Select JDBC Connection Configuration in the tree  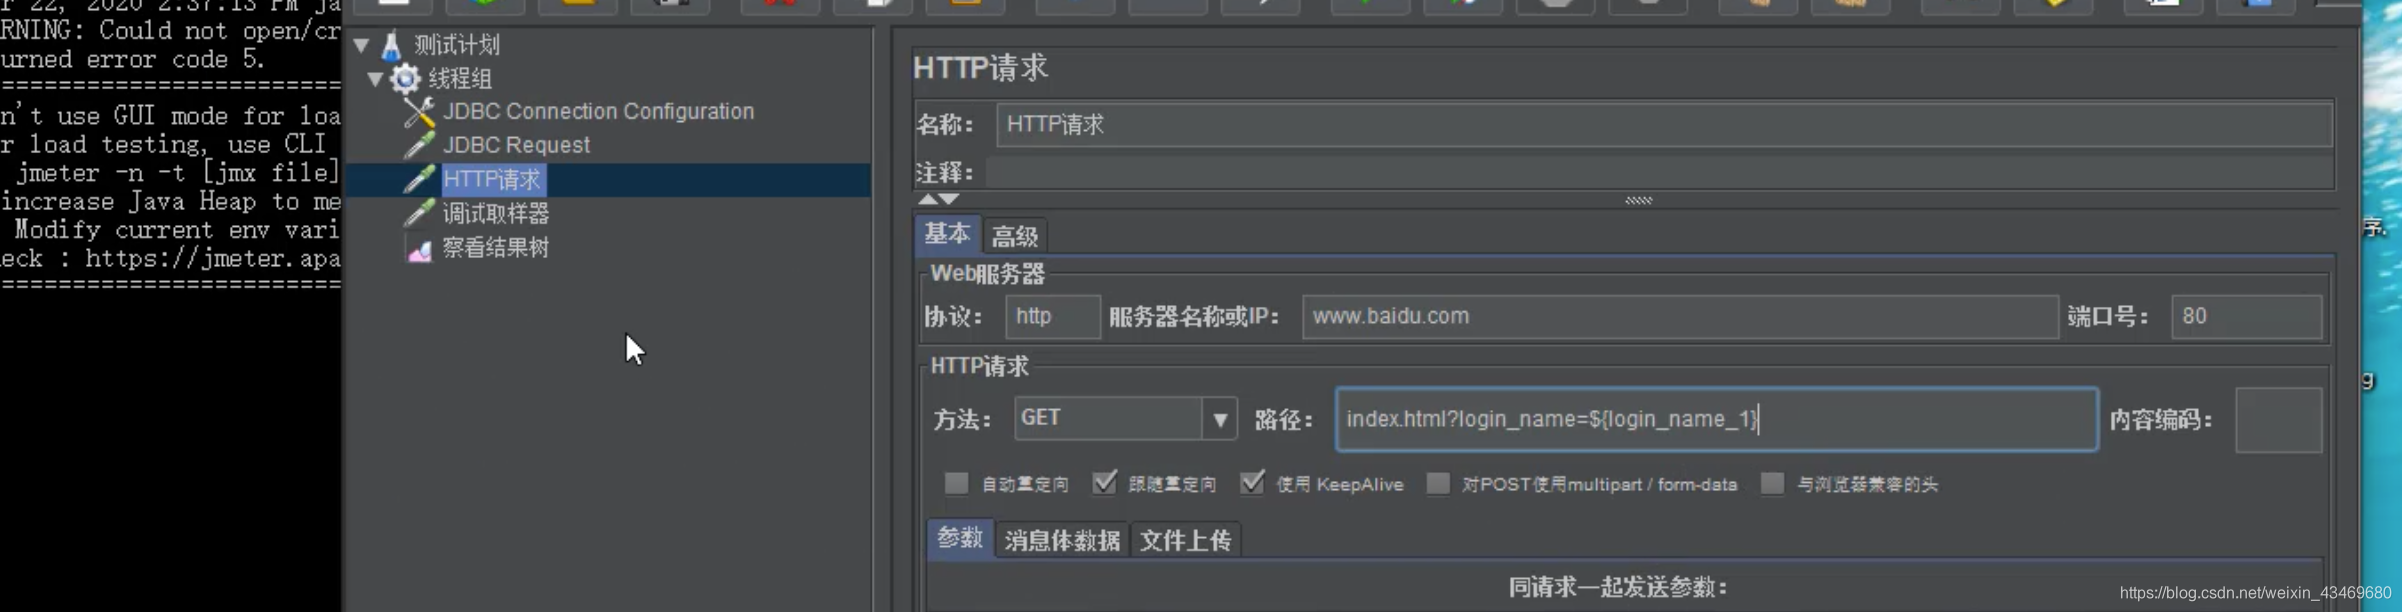[x=598, y=111]
